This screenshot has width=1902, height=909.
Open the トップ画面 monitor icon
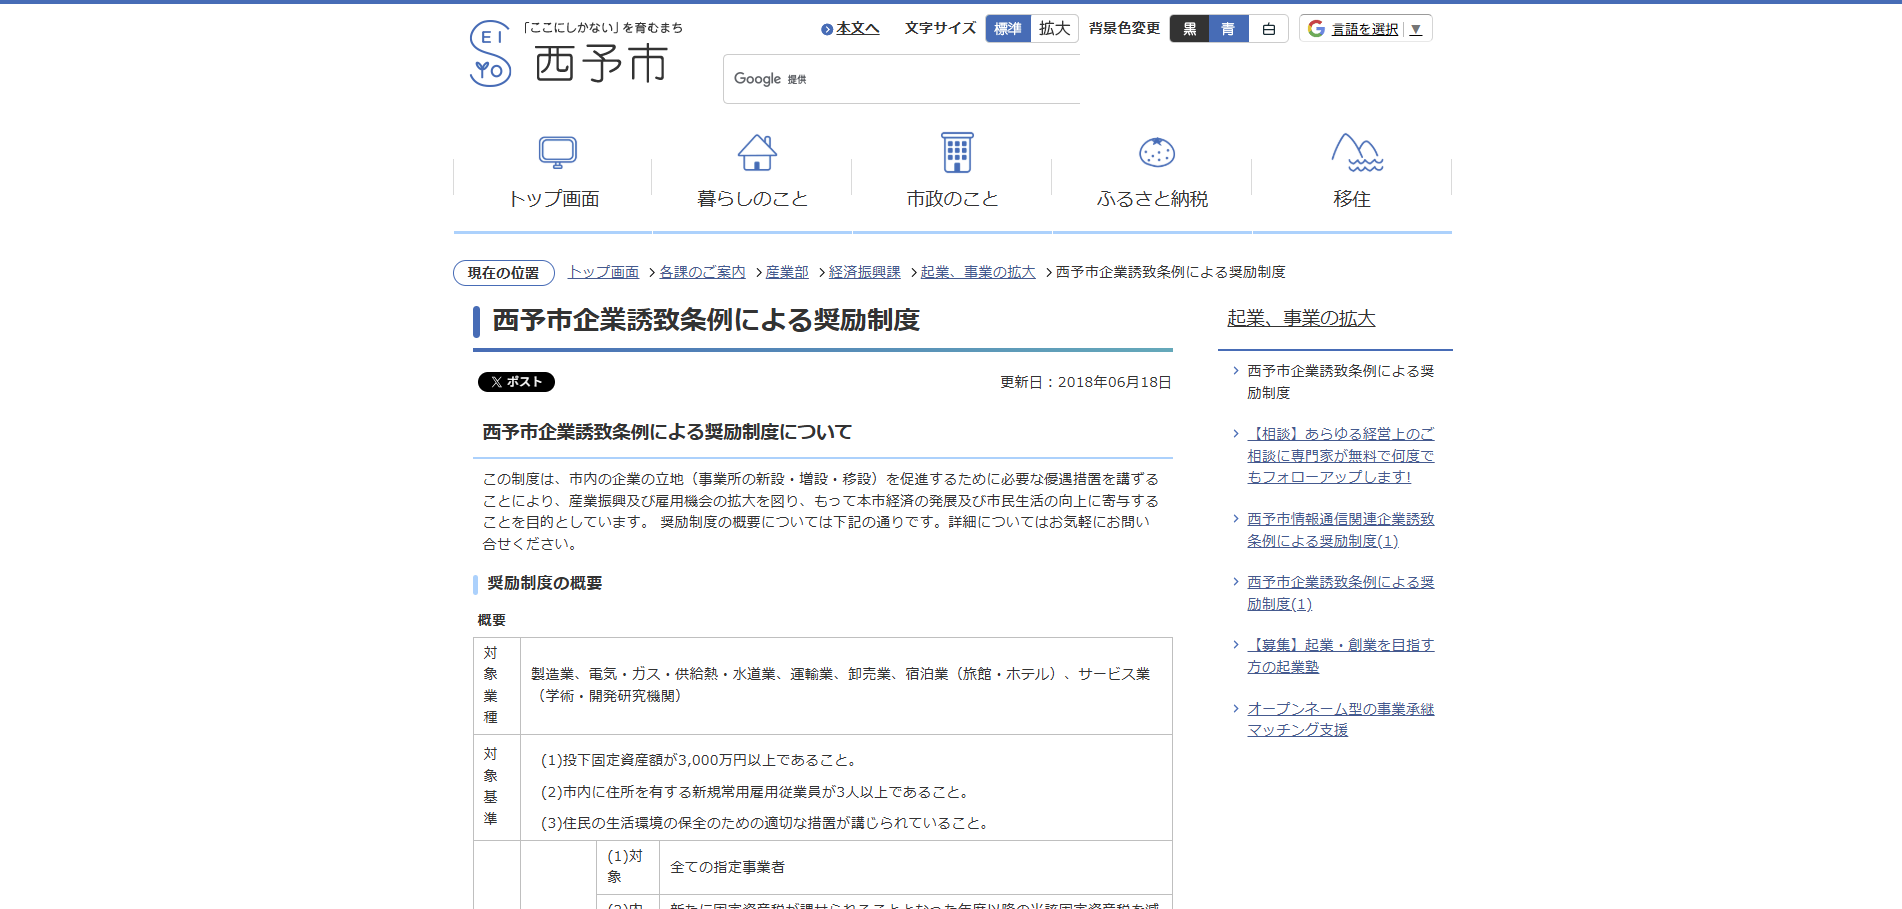557,152
